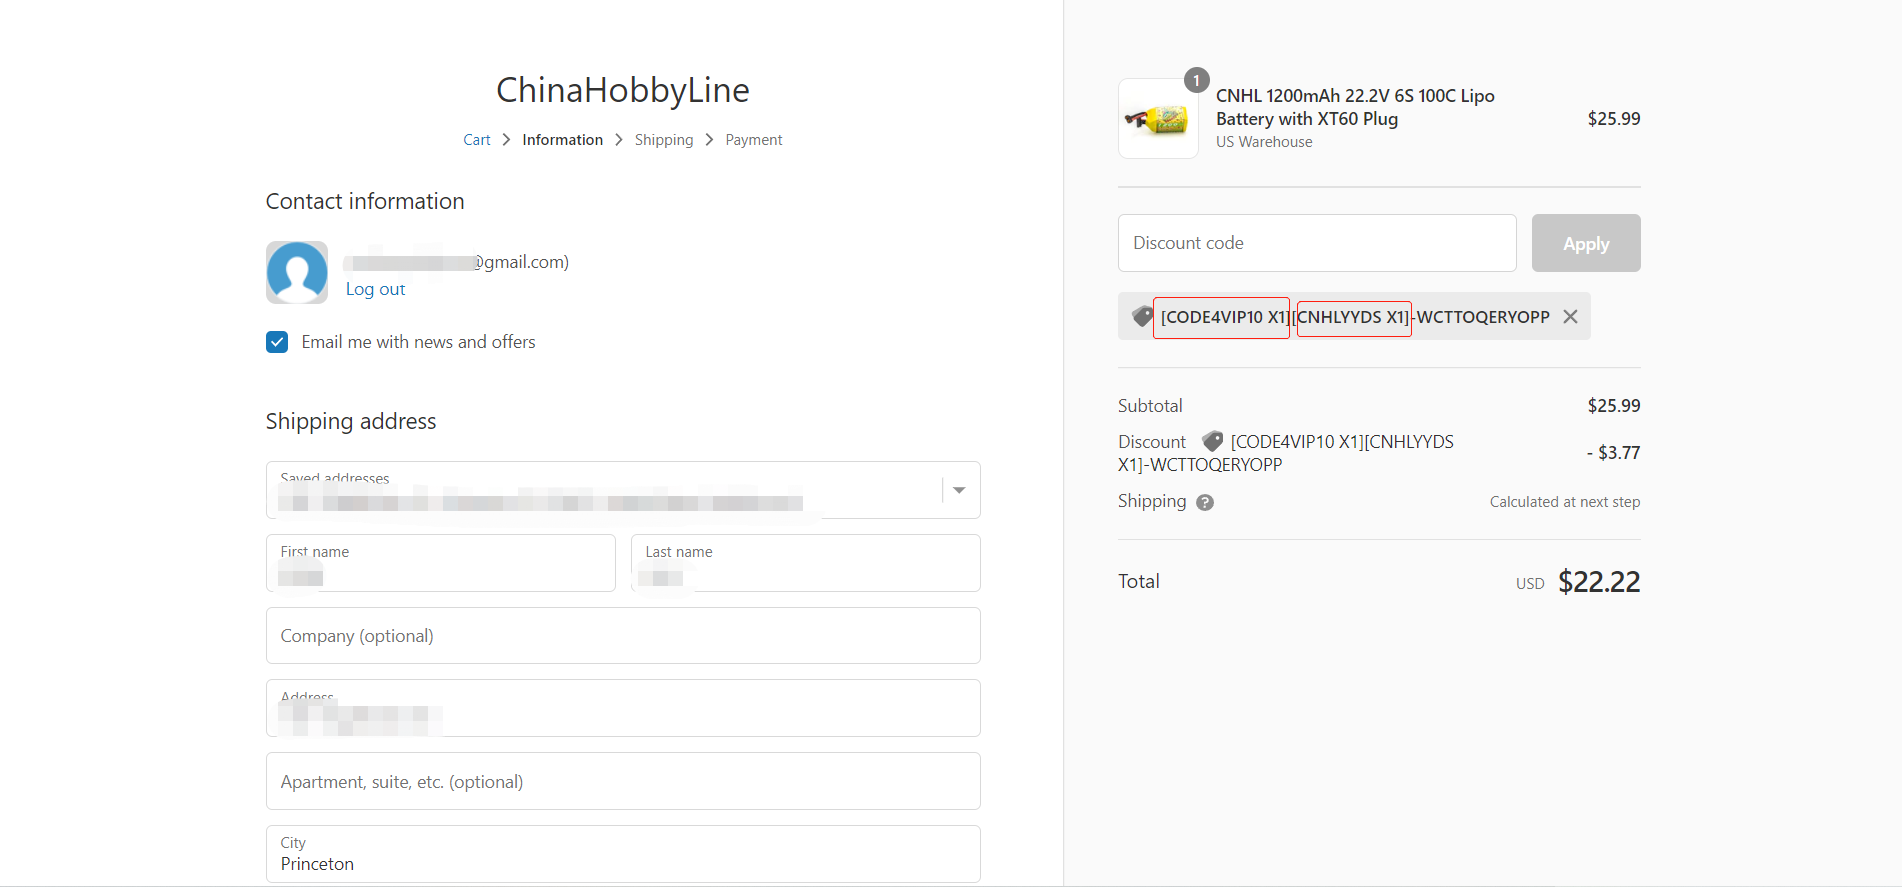This screenshot has height=887, width=1902.
Task: Select the Payment breadcrumb step
Action: 754,140
